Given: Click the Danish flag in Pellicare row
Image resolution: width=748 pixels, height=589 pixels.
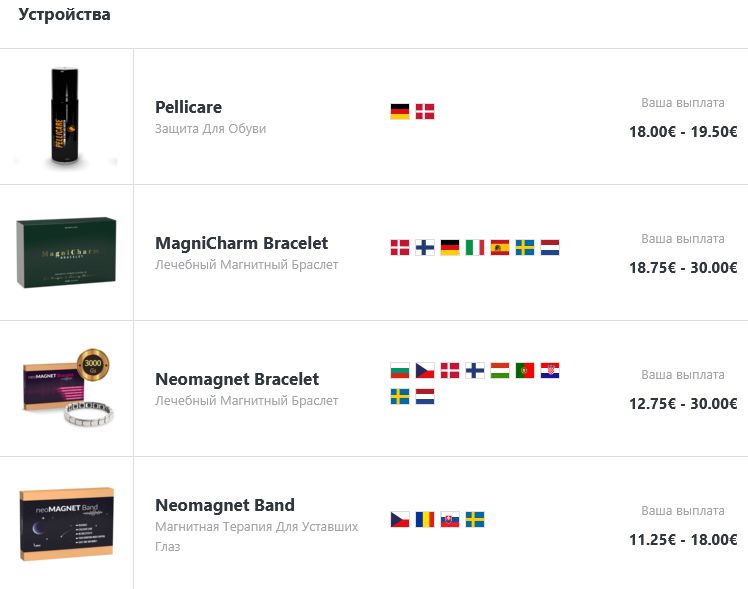Looking at the screenshot, I should (x=425, y=111).
